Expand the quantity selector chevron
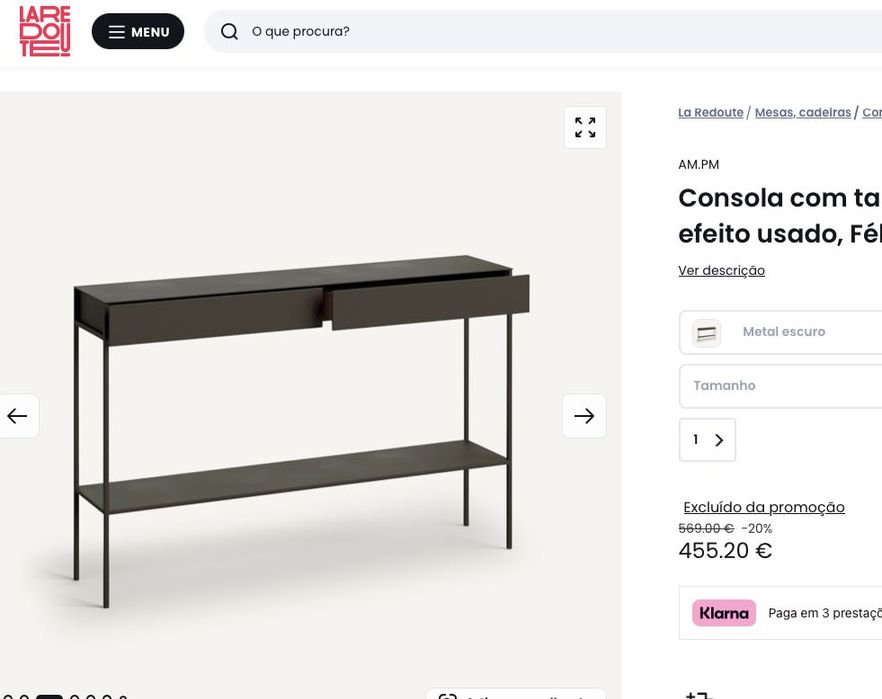Image resolution: width=882 pixels, height=699 pixels. point(719,440)
